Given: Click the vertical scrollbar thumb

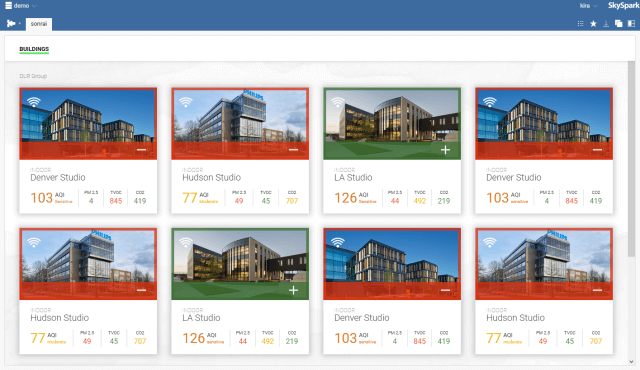Looking at the screenshot, I should (x=631, y=159).
